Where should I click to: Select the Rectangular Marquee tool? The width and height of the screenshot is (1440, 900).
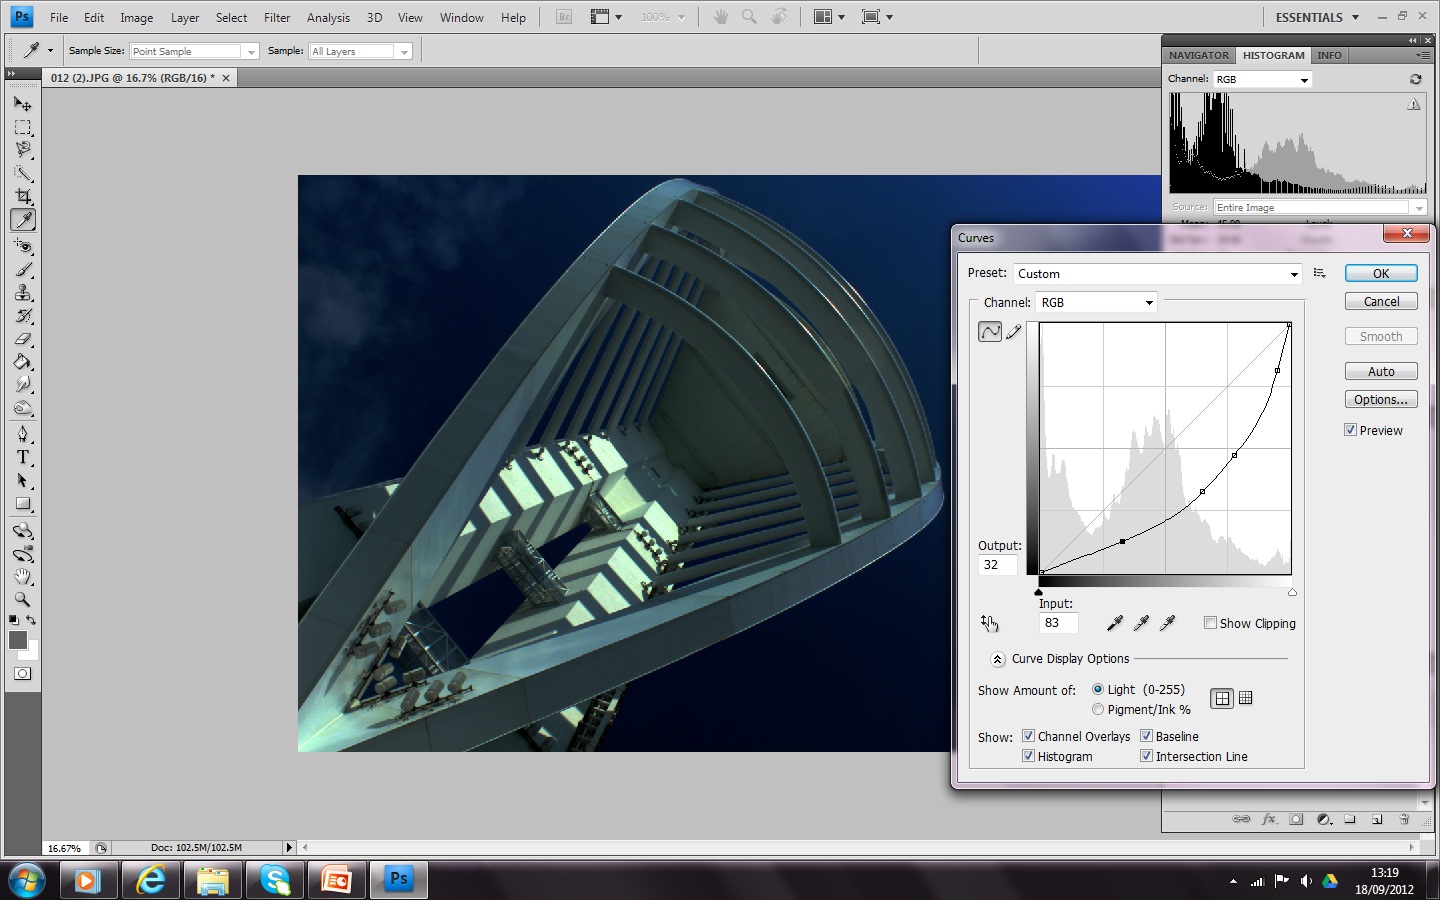click(23, 127)
